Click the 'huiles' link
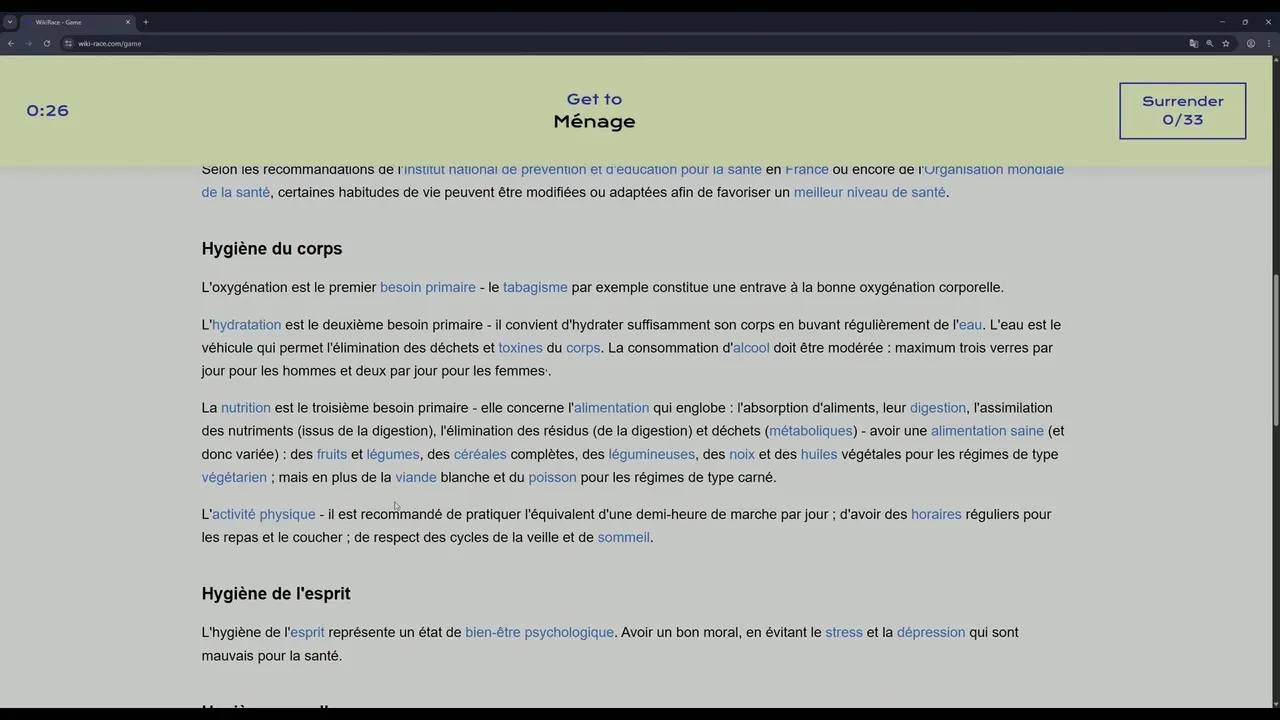Viewport: 1280px width, 720px height. 819,454
